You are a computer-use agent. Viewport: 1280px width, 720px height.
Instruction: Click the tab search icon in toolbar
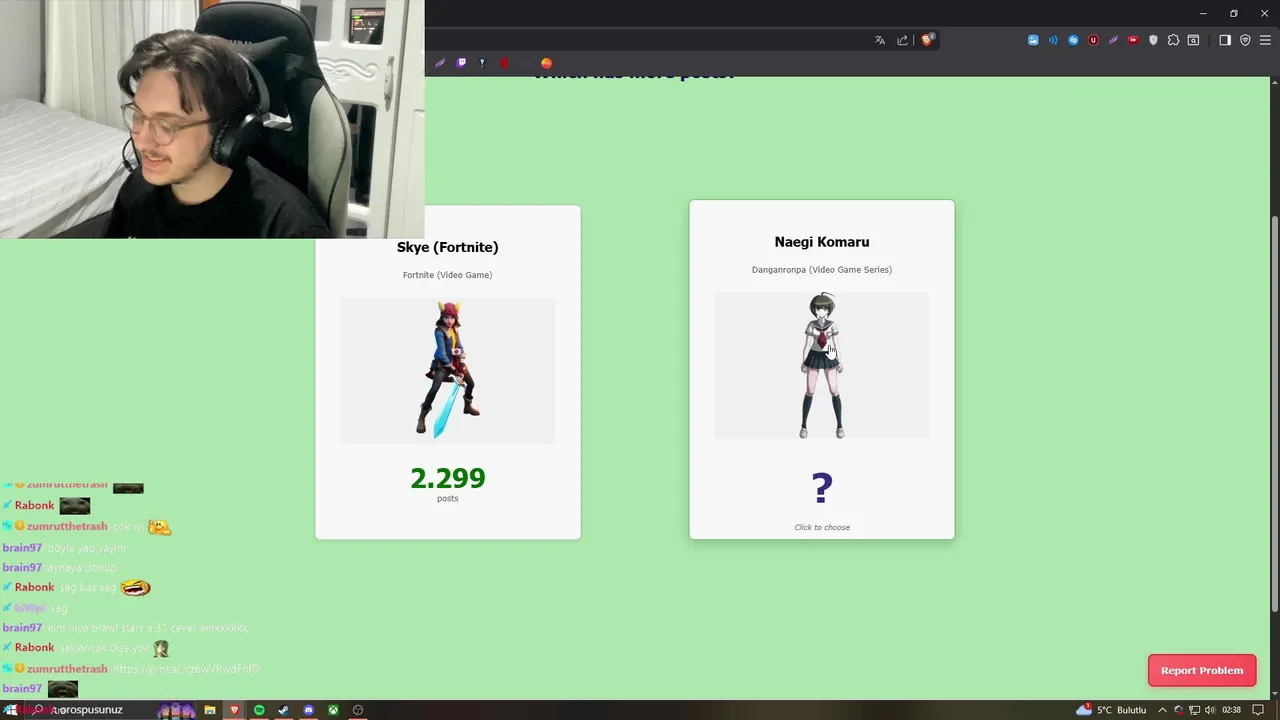click(x=1193, y=40)
